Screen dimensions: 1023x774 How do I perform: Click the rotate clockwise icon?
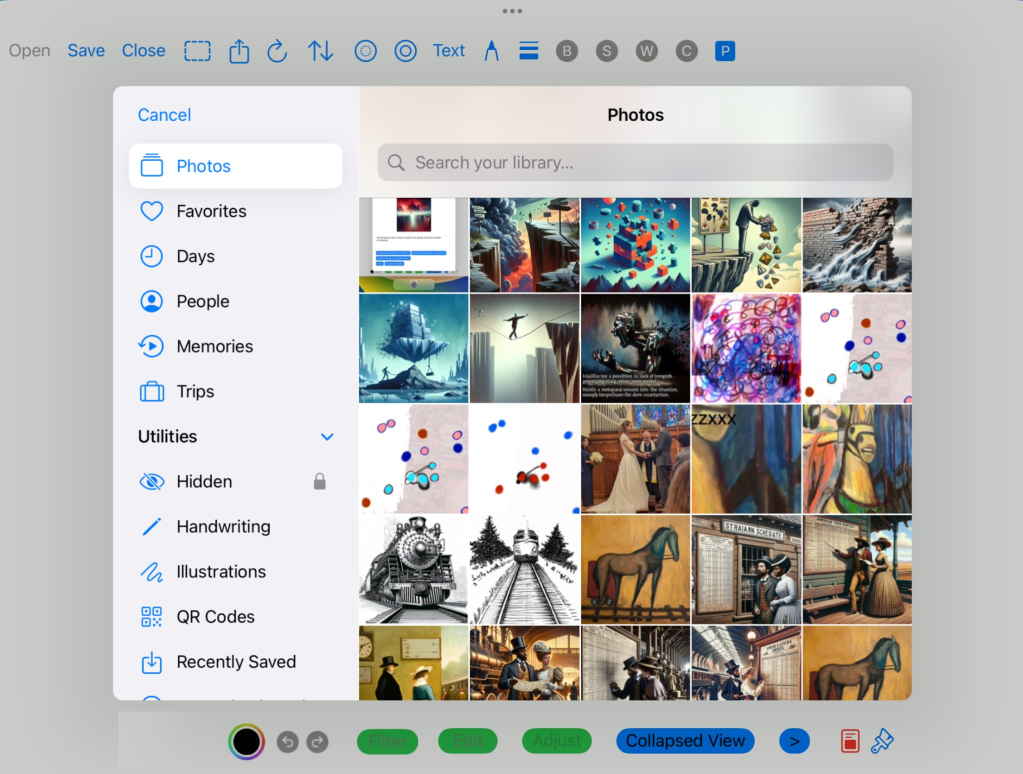[278, 51]
